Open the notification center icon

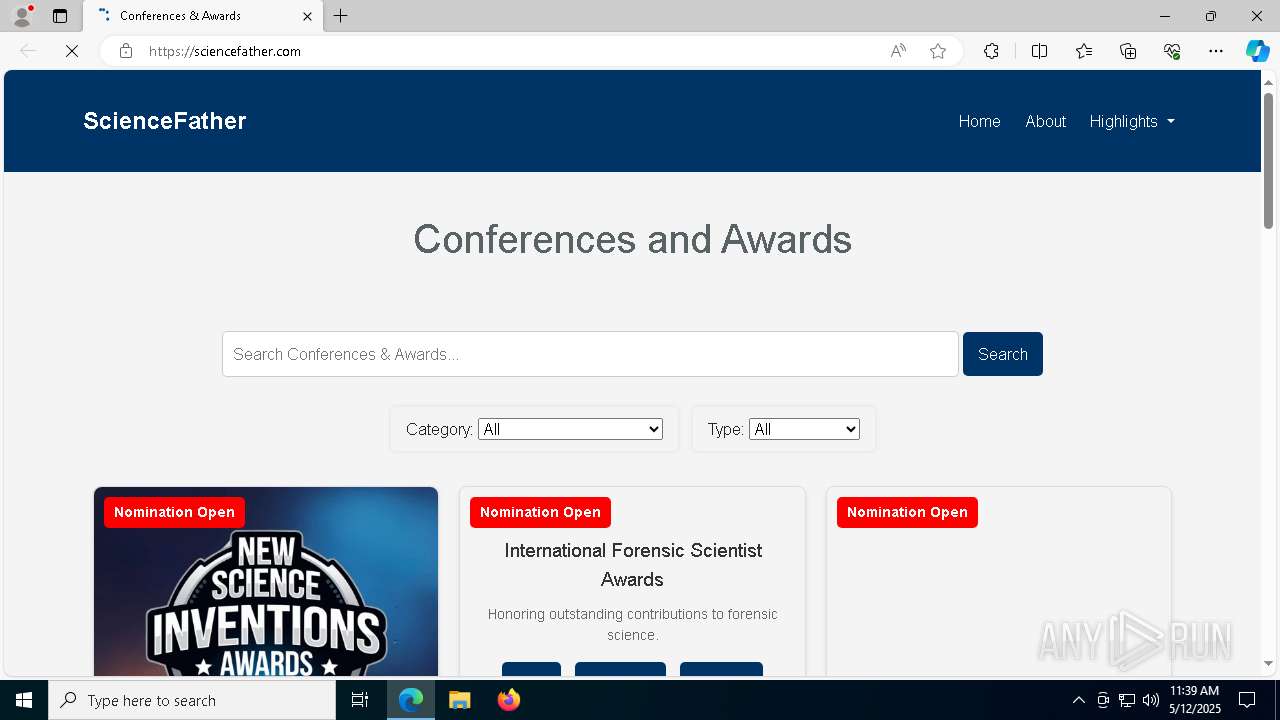coord(1247,700)
